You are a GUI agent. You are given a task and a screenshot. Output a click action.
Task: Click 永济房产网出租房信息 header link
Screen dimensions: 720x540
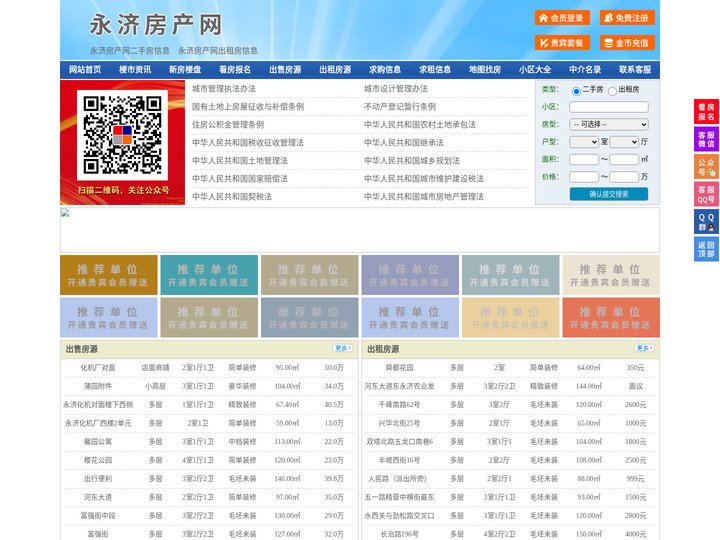tap(218, 51)
